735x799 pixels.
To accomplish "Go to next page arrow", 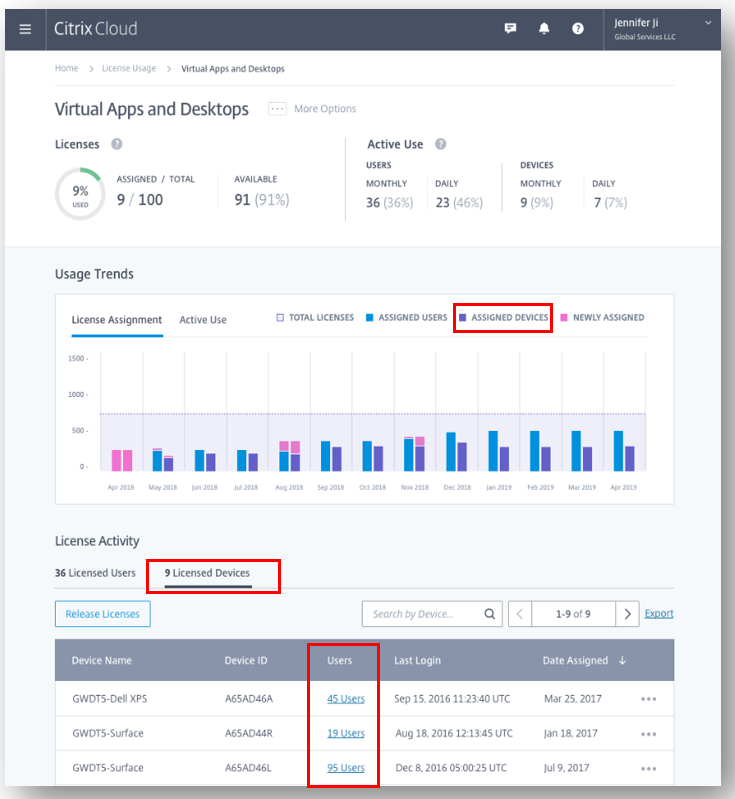I will point(627,614).
